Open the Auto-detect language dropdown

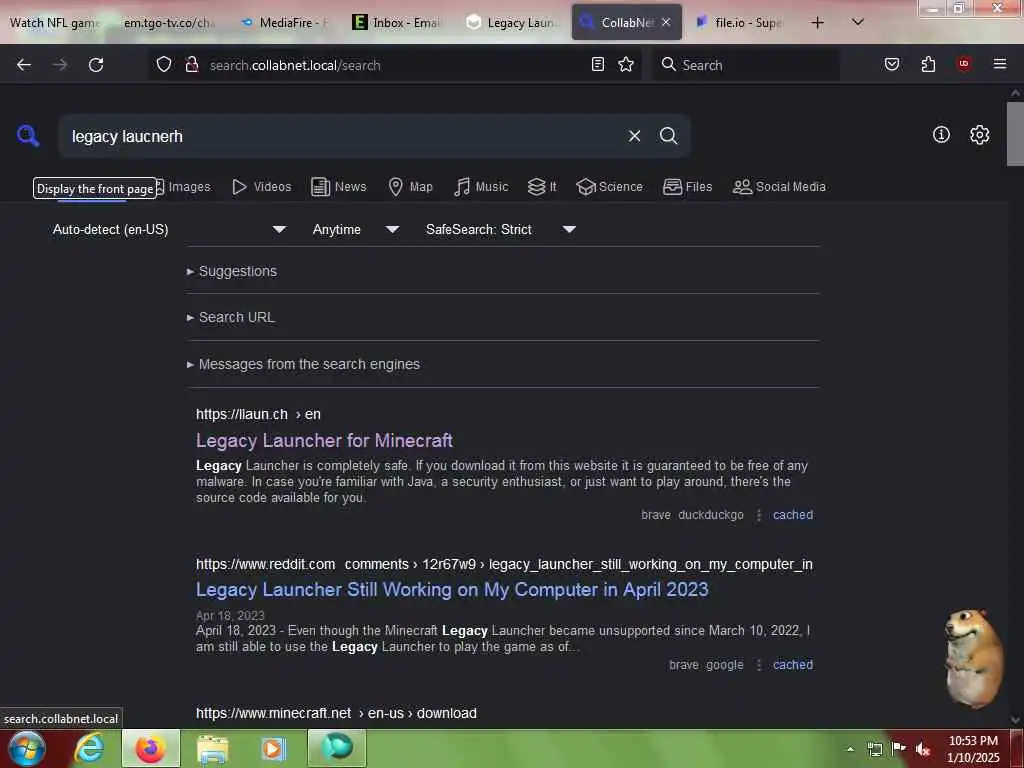(x=169, y=229)
